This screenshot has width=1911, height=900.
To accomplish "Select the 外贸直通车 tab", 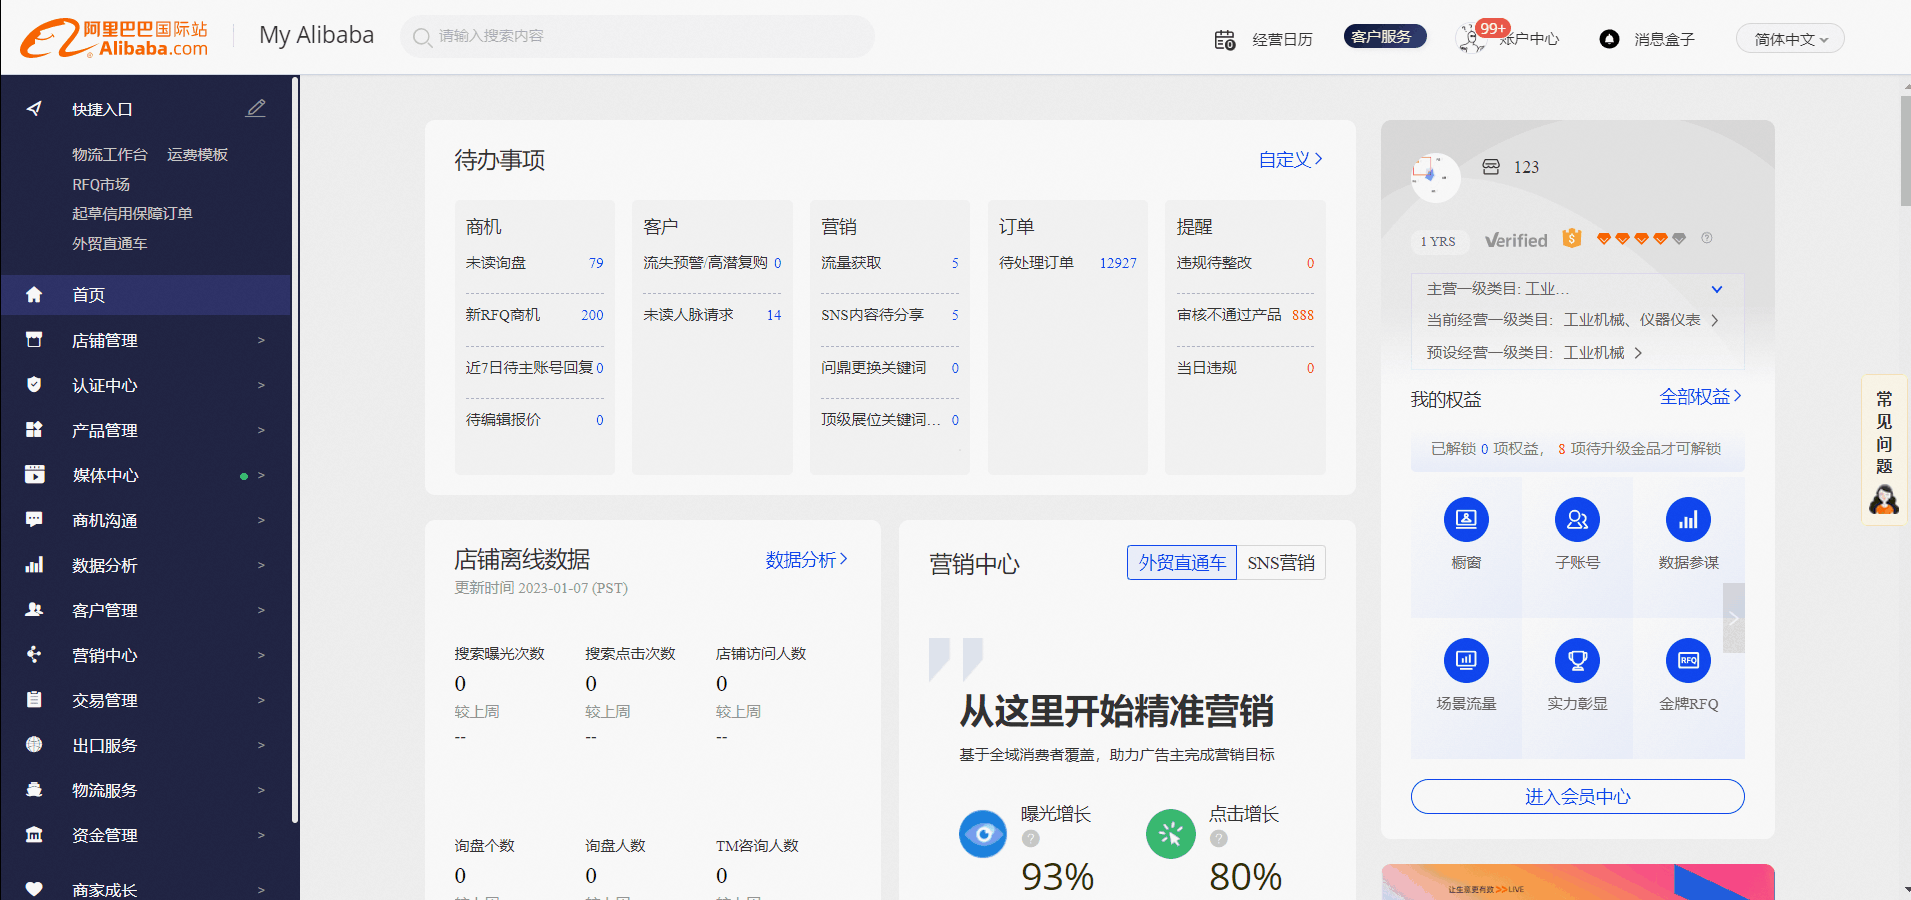I will 1182,563.
